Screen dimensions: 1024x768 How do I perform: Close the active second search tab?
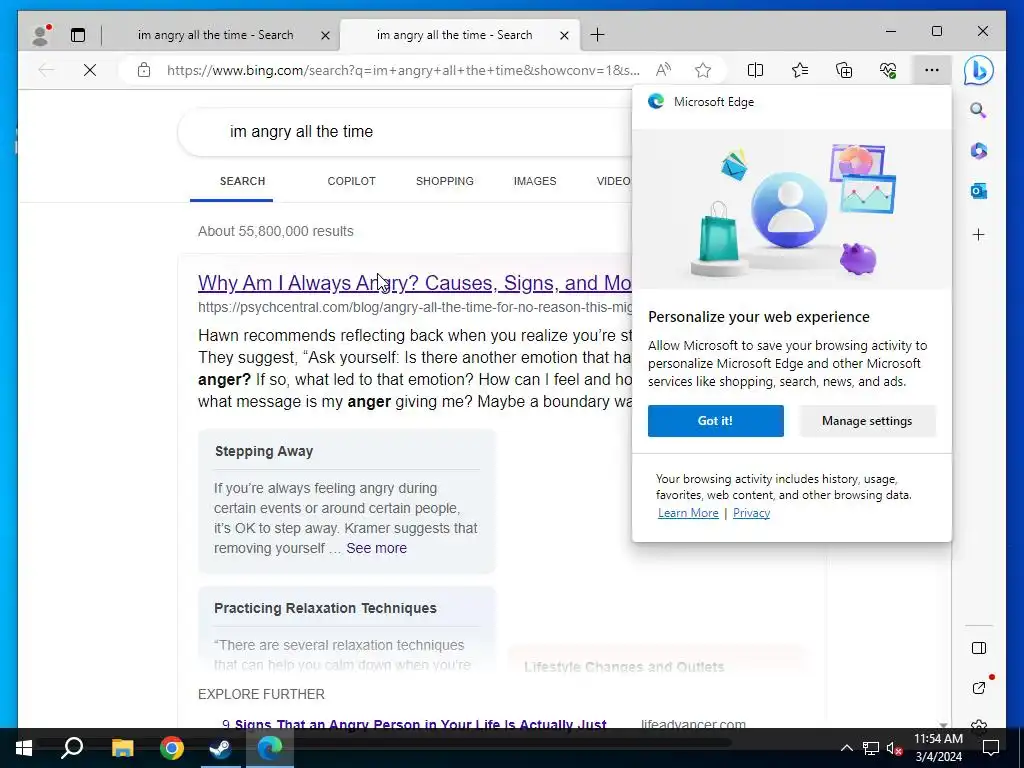click(564, 36)
